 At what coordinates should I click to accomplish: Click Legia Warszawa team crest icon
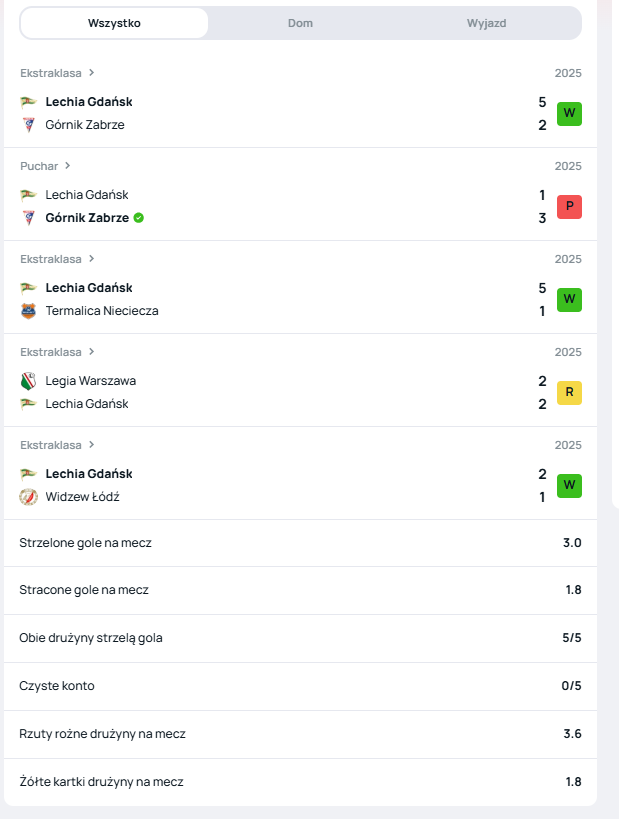[28, 381]
